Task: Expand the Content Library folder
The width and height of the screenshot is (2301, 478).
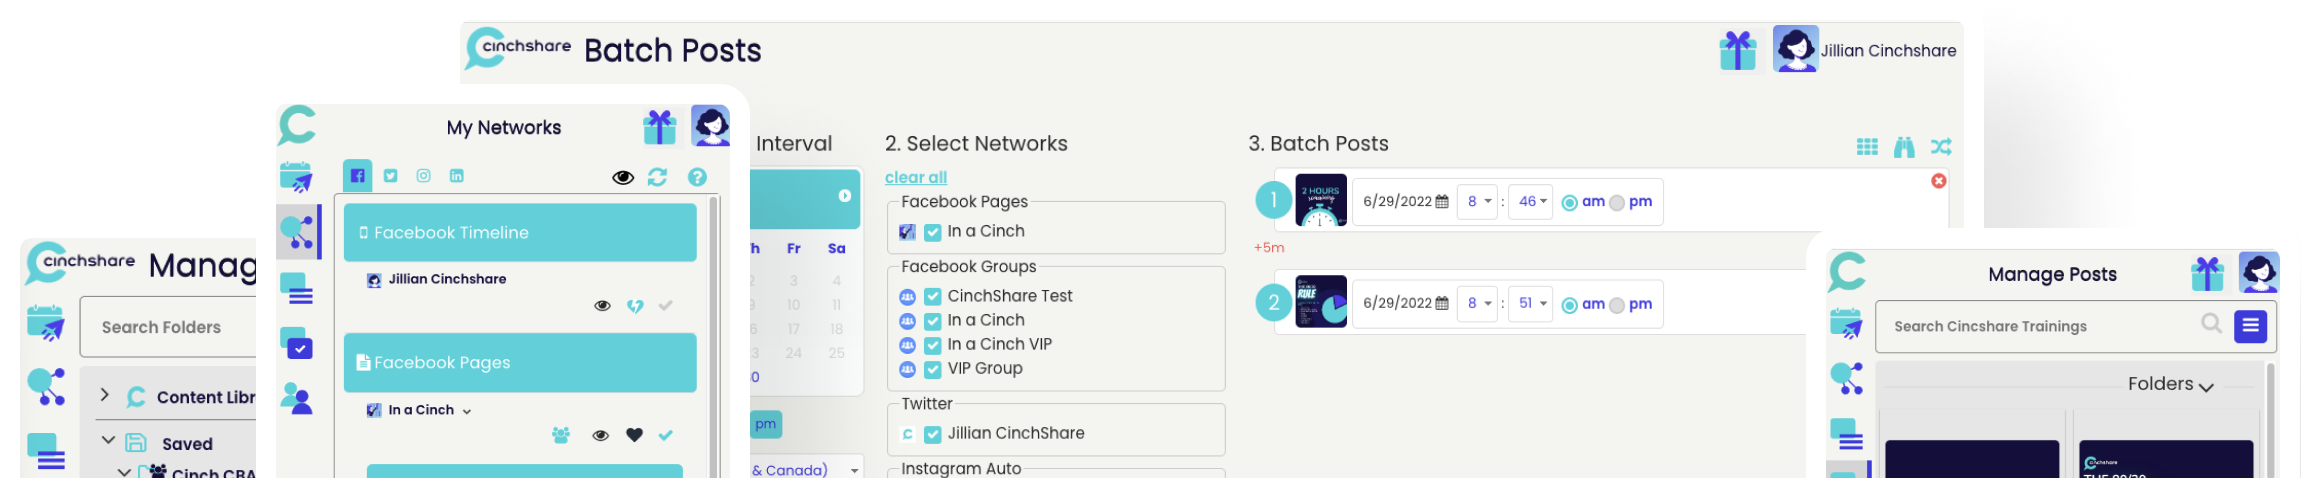Action: [104, 395]
